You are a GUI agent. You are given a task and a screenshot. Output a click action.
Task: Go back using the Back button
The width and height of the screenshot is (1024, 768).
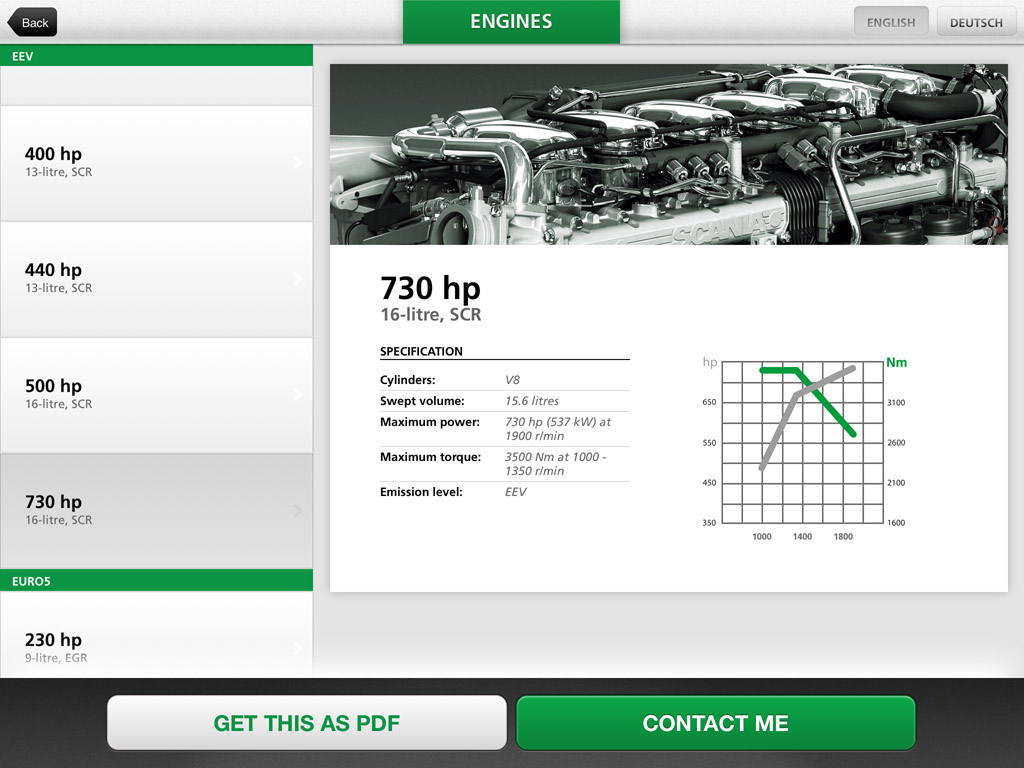pos(33,22)
